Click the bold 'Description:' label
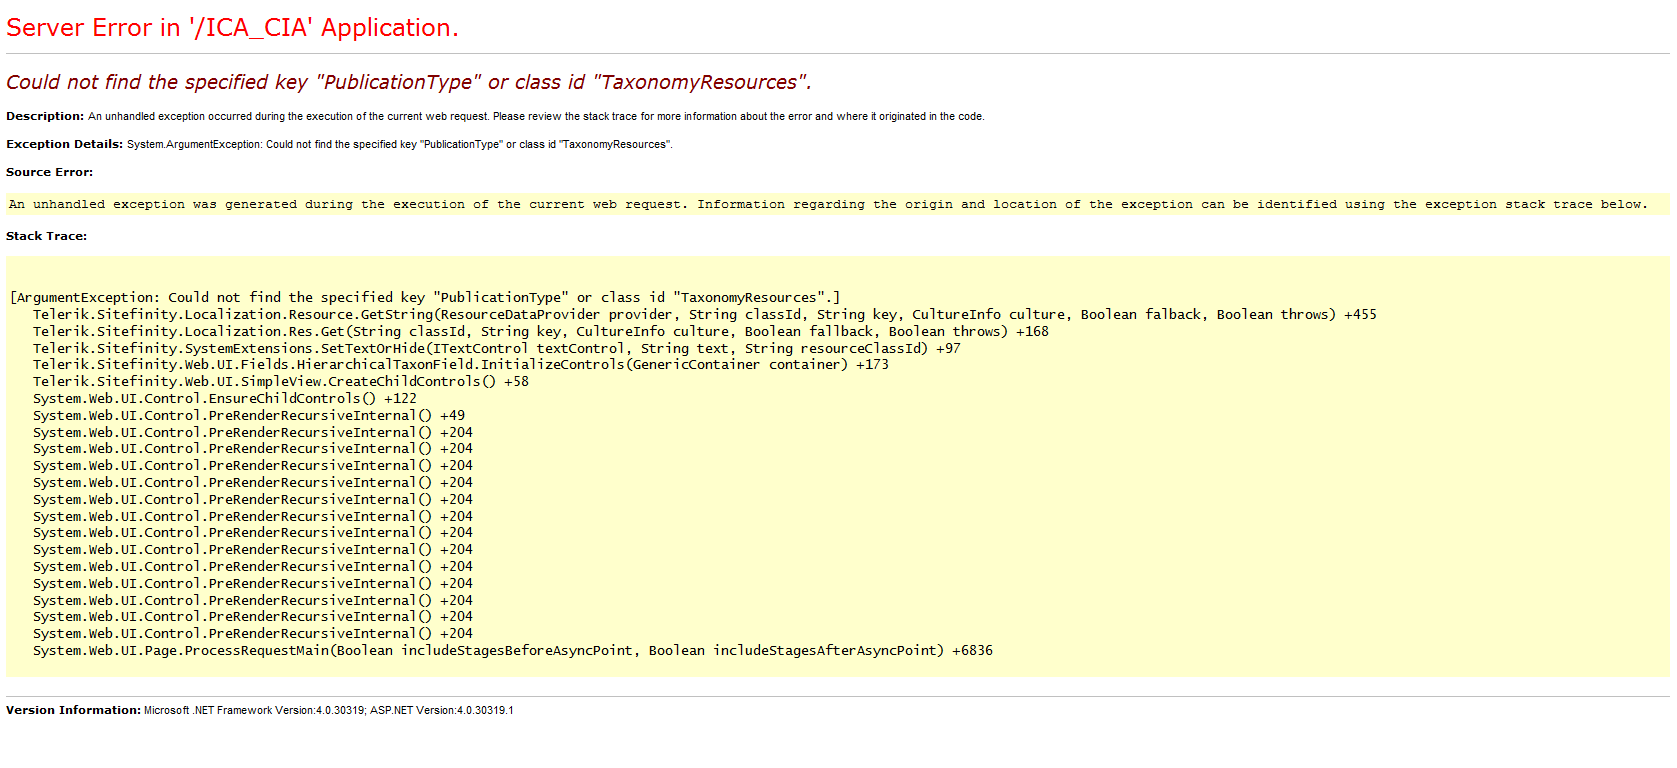Image resolution: width=1677 pixels, height=768 pixels. point(45,116)
